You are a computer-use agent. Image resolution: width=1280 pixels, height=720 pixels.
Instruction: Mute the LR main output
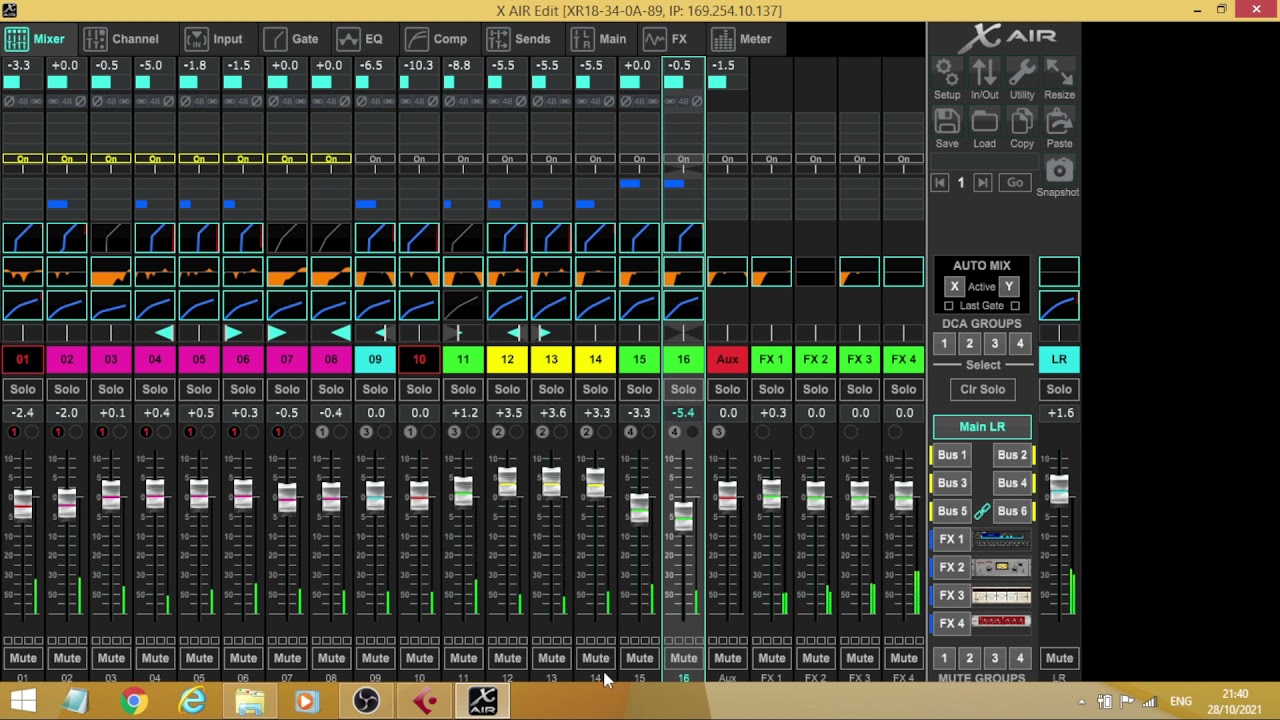[x=1059, y=658]
